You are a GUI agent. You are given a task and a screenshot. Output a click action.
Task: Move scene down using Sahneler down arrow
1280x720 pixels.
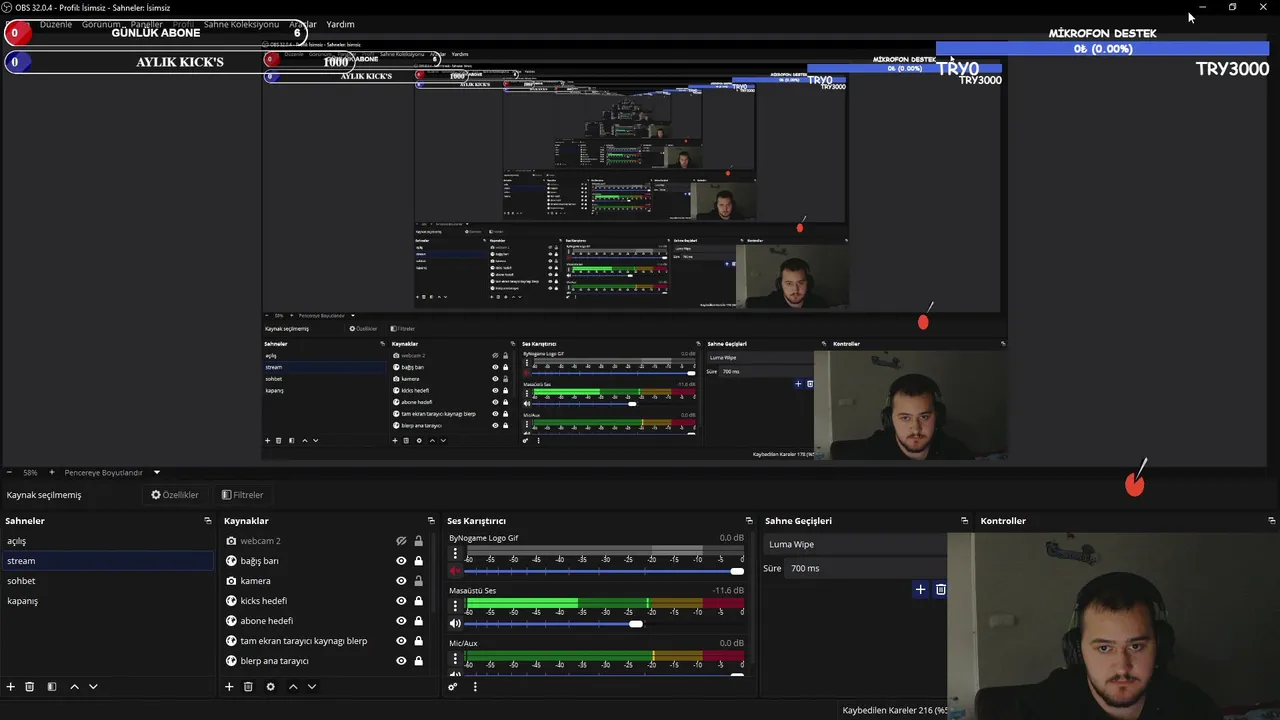point(93,687)
